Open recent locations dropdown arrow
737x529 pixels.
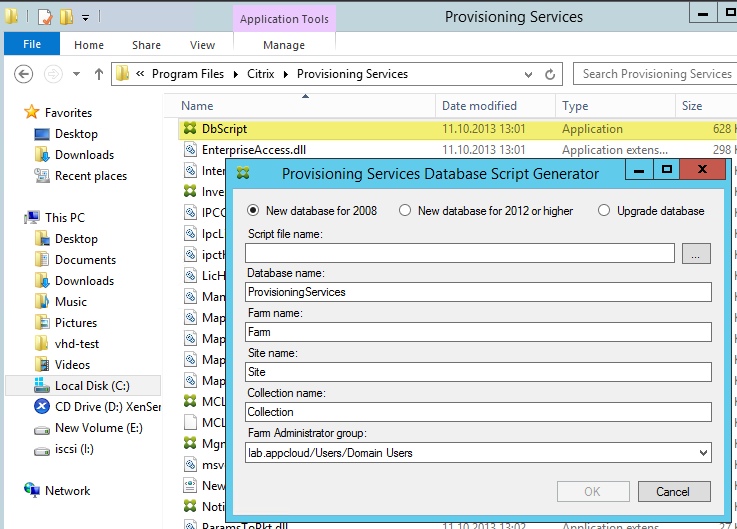click(x=76, y=74)
